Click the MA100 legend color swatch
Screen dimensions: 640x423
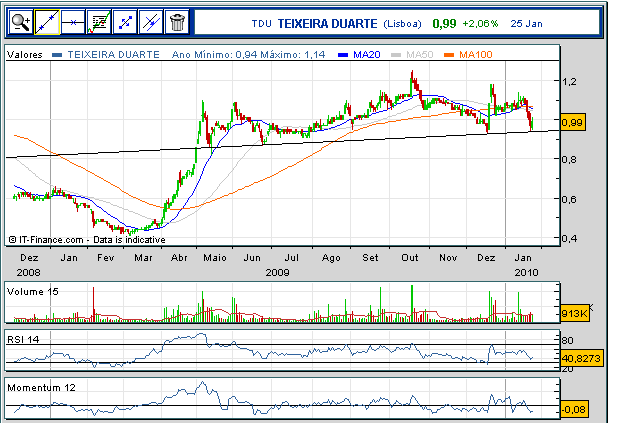pos(449,55)
